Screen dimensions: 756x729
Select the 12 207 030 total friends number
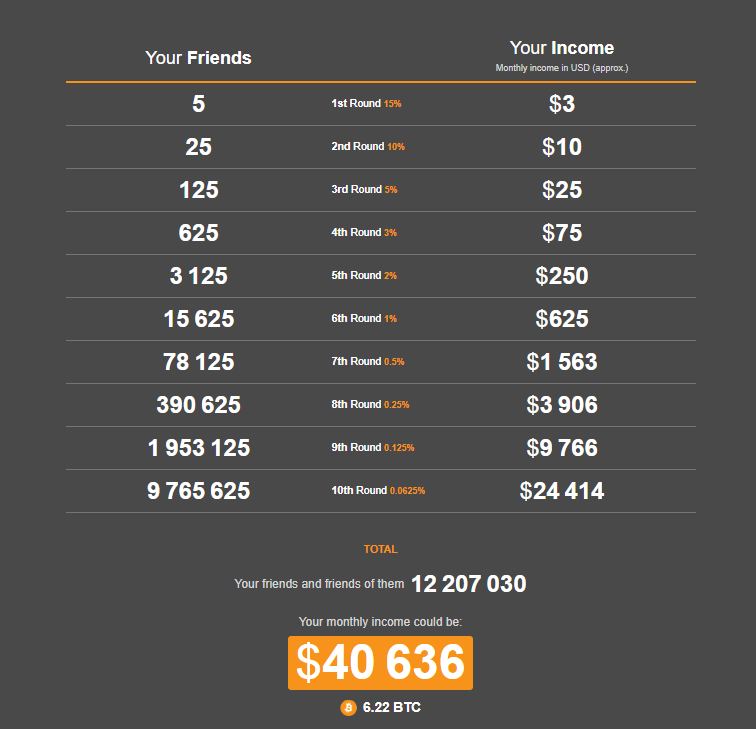(468, 584)
